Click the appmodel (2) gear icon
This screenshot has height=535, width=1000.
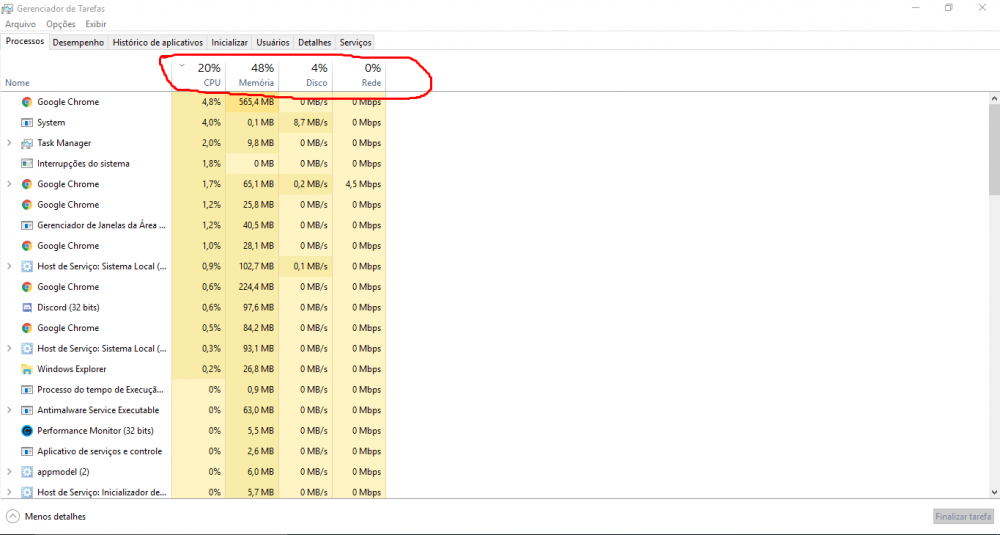click(27, 472)
